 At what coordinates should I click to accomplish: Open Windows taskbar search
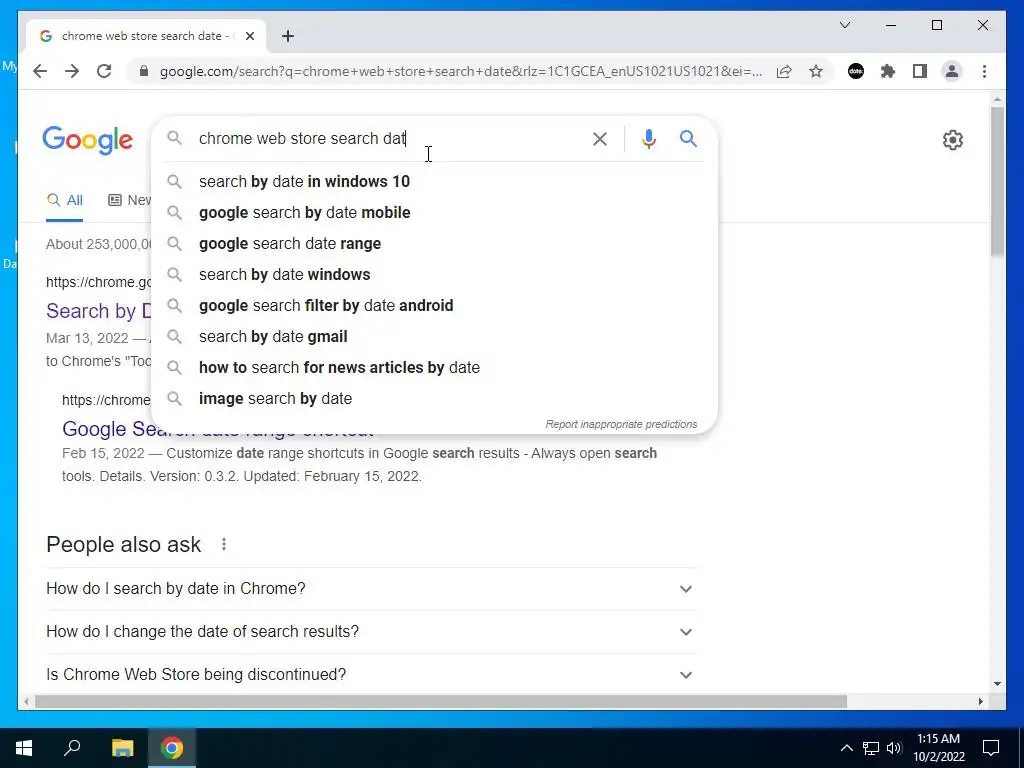[72, 748]
